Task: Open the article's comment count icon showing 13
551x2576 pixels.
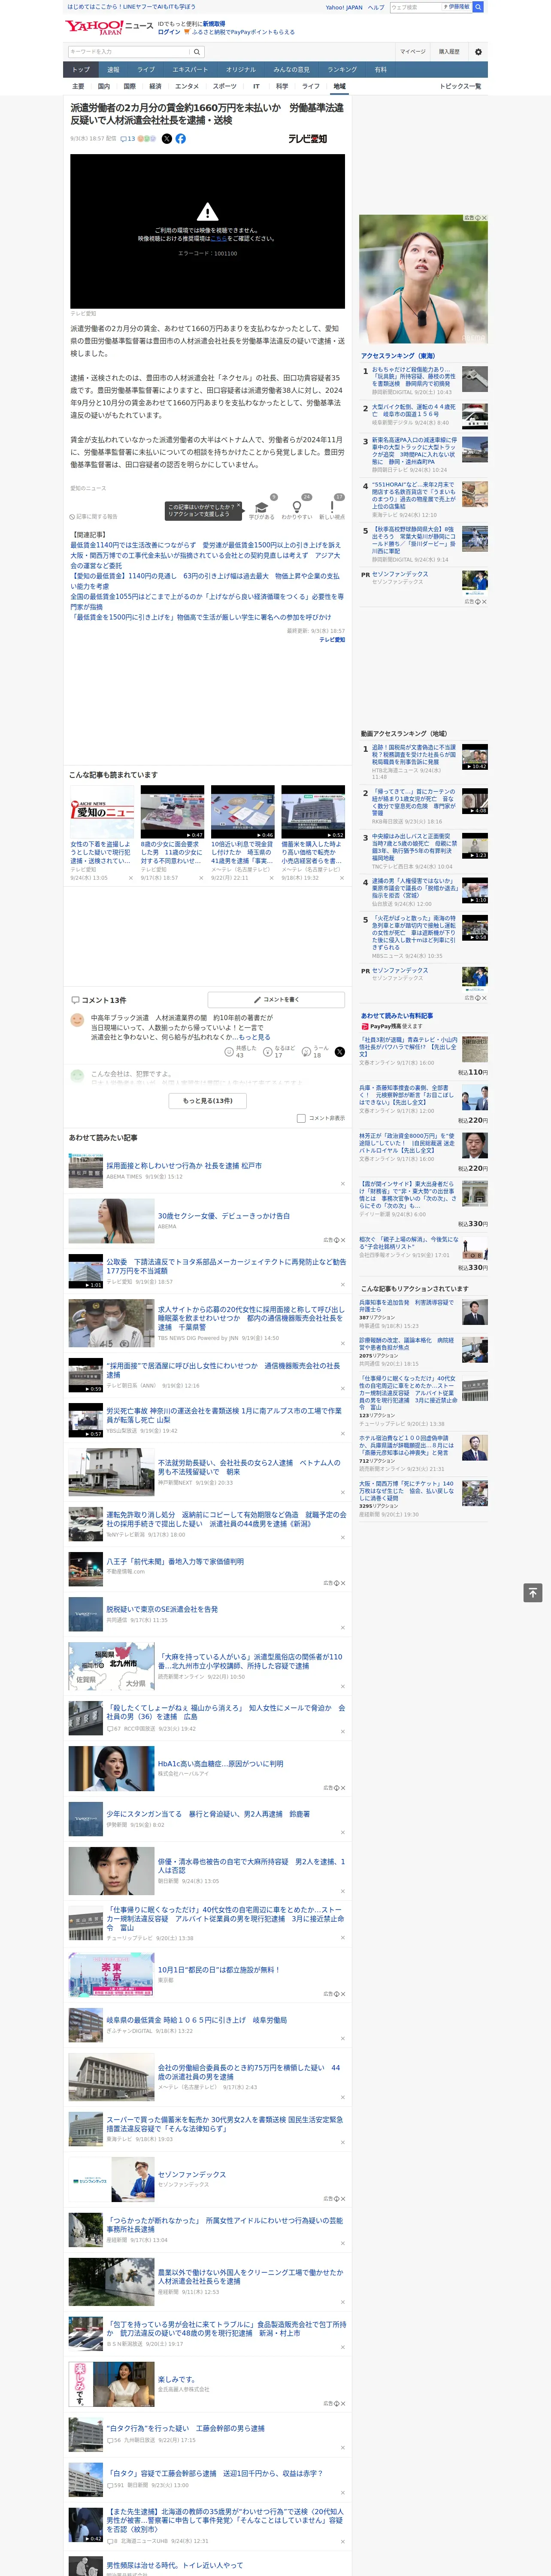Action: tap(128, 139)
